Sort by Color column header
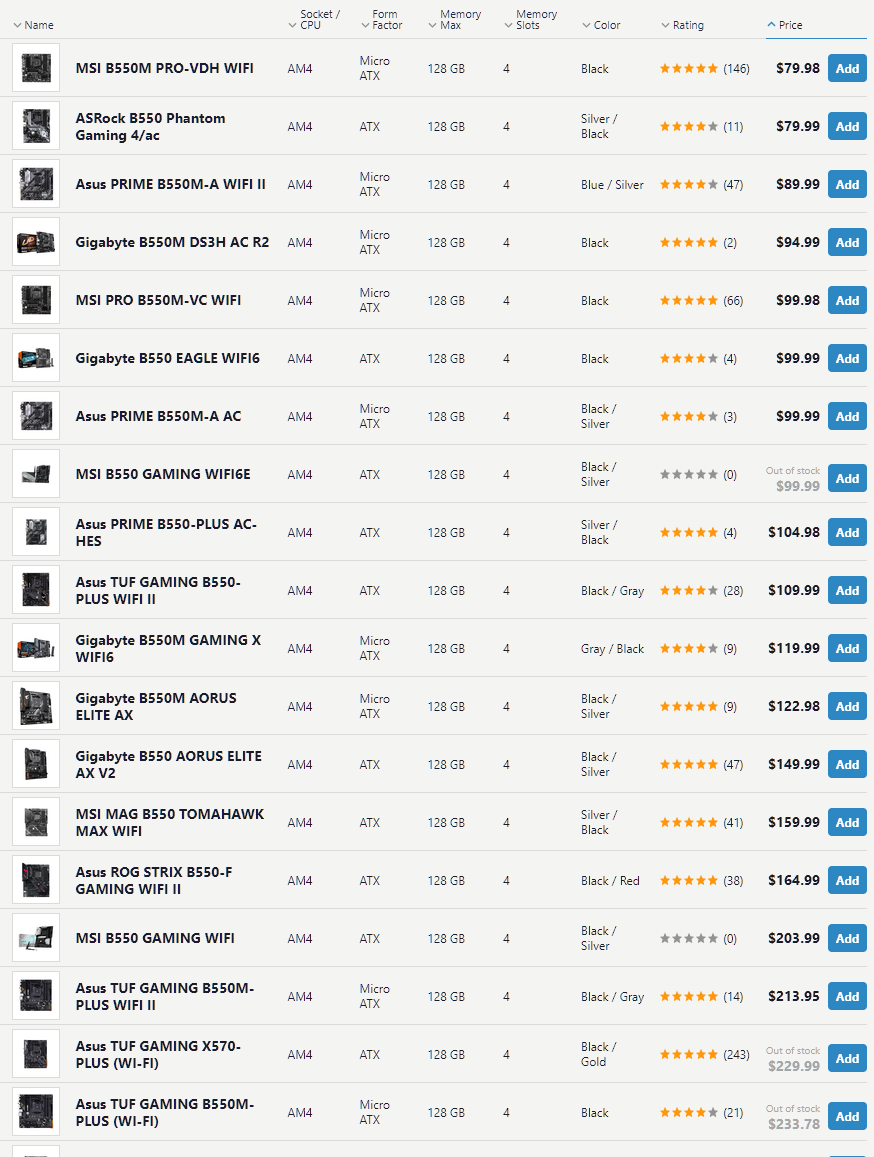This screenshot has width=874, height=1157. 601,25
